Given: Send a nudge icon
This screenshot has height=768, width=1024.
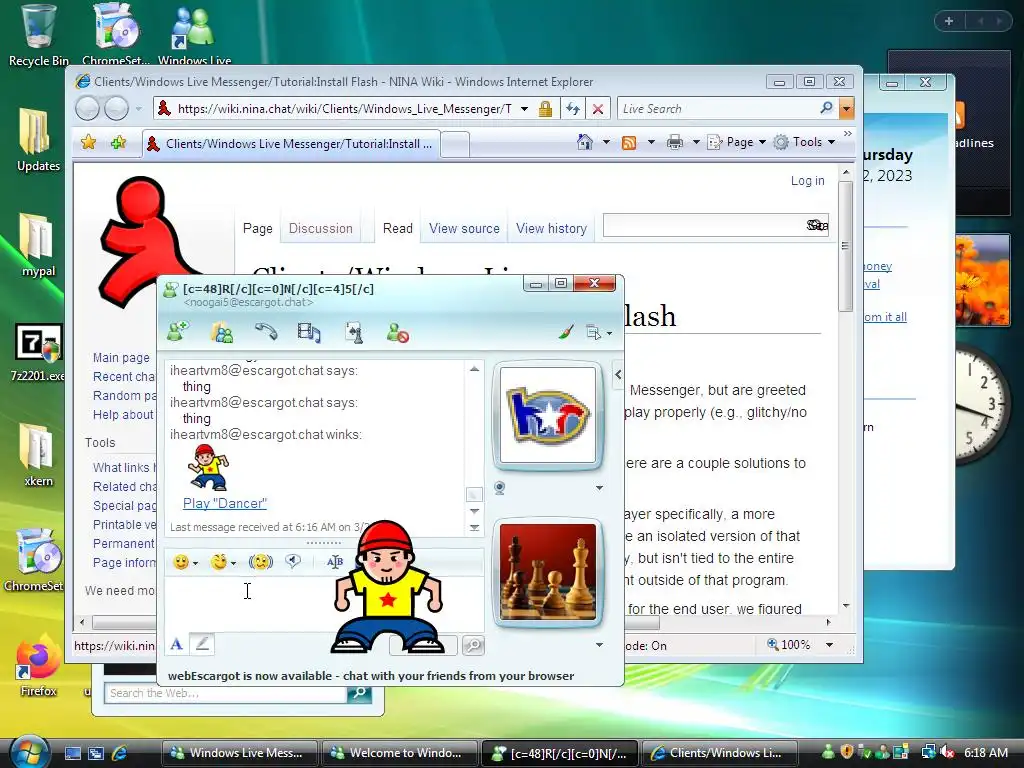Looking at the screenshot, I should tap(261, 562).
